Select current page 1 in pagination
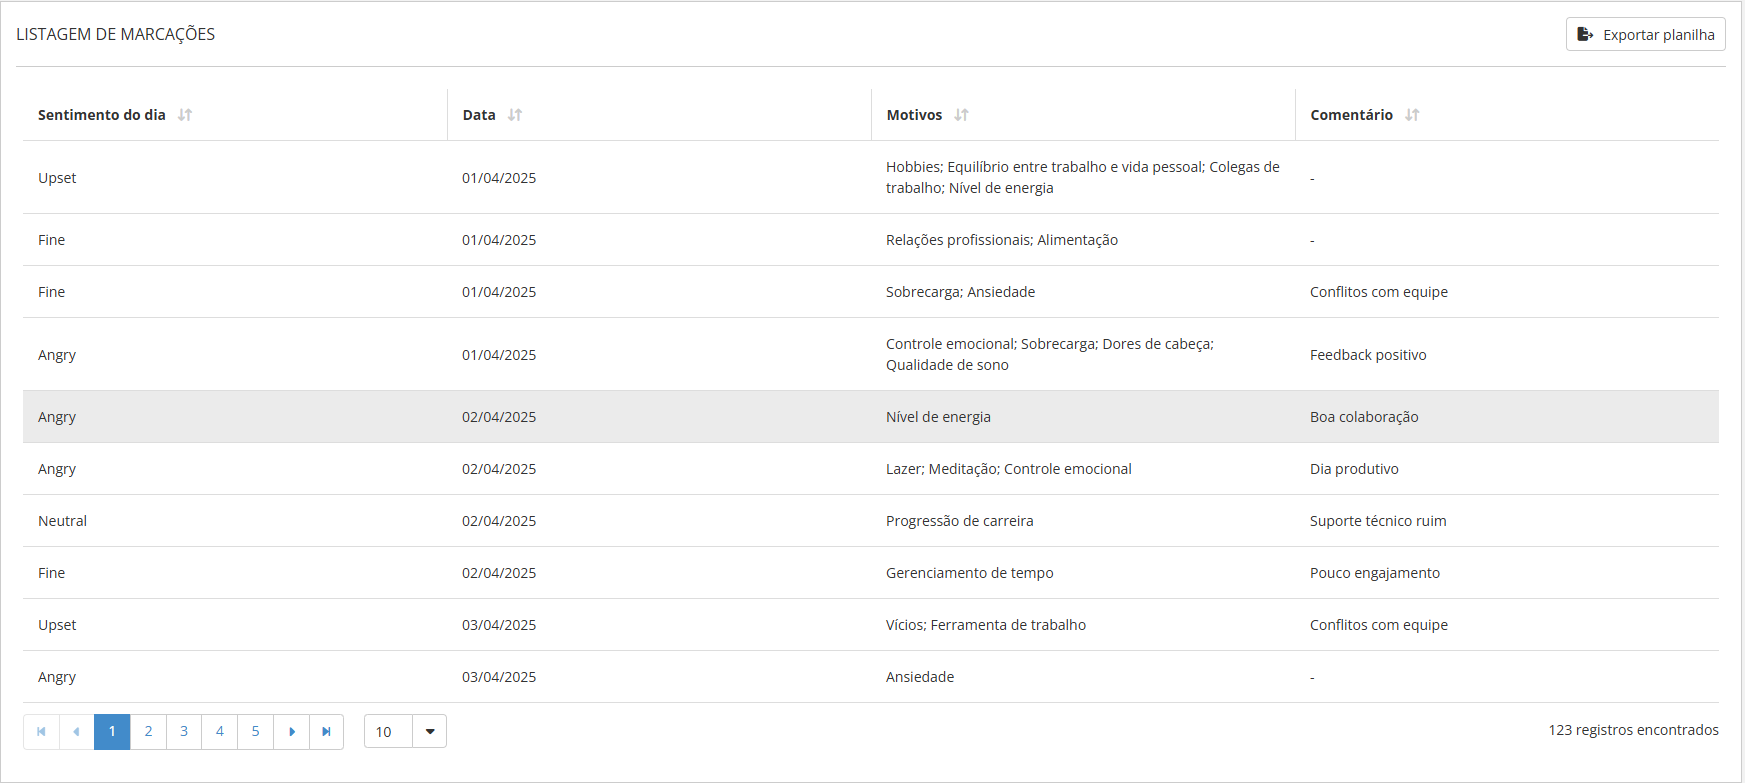The height and width of the screenshot is (783, 1745). tap(112, 732)
